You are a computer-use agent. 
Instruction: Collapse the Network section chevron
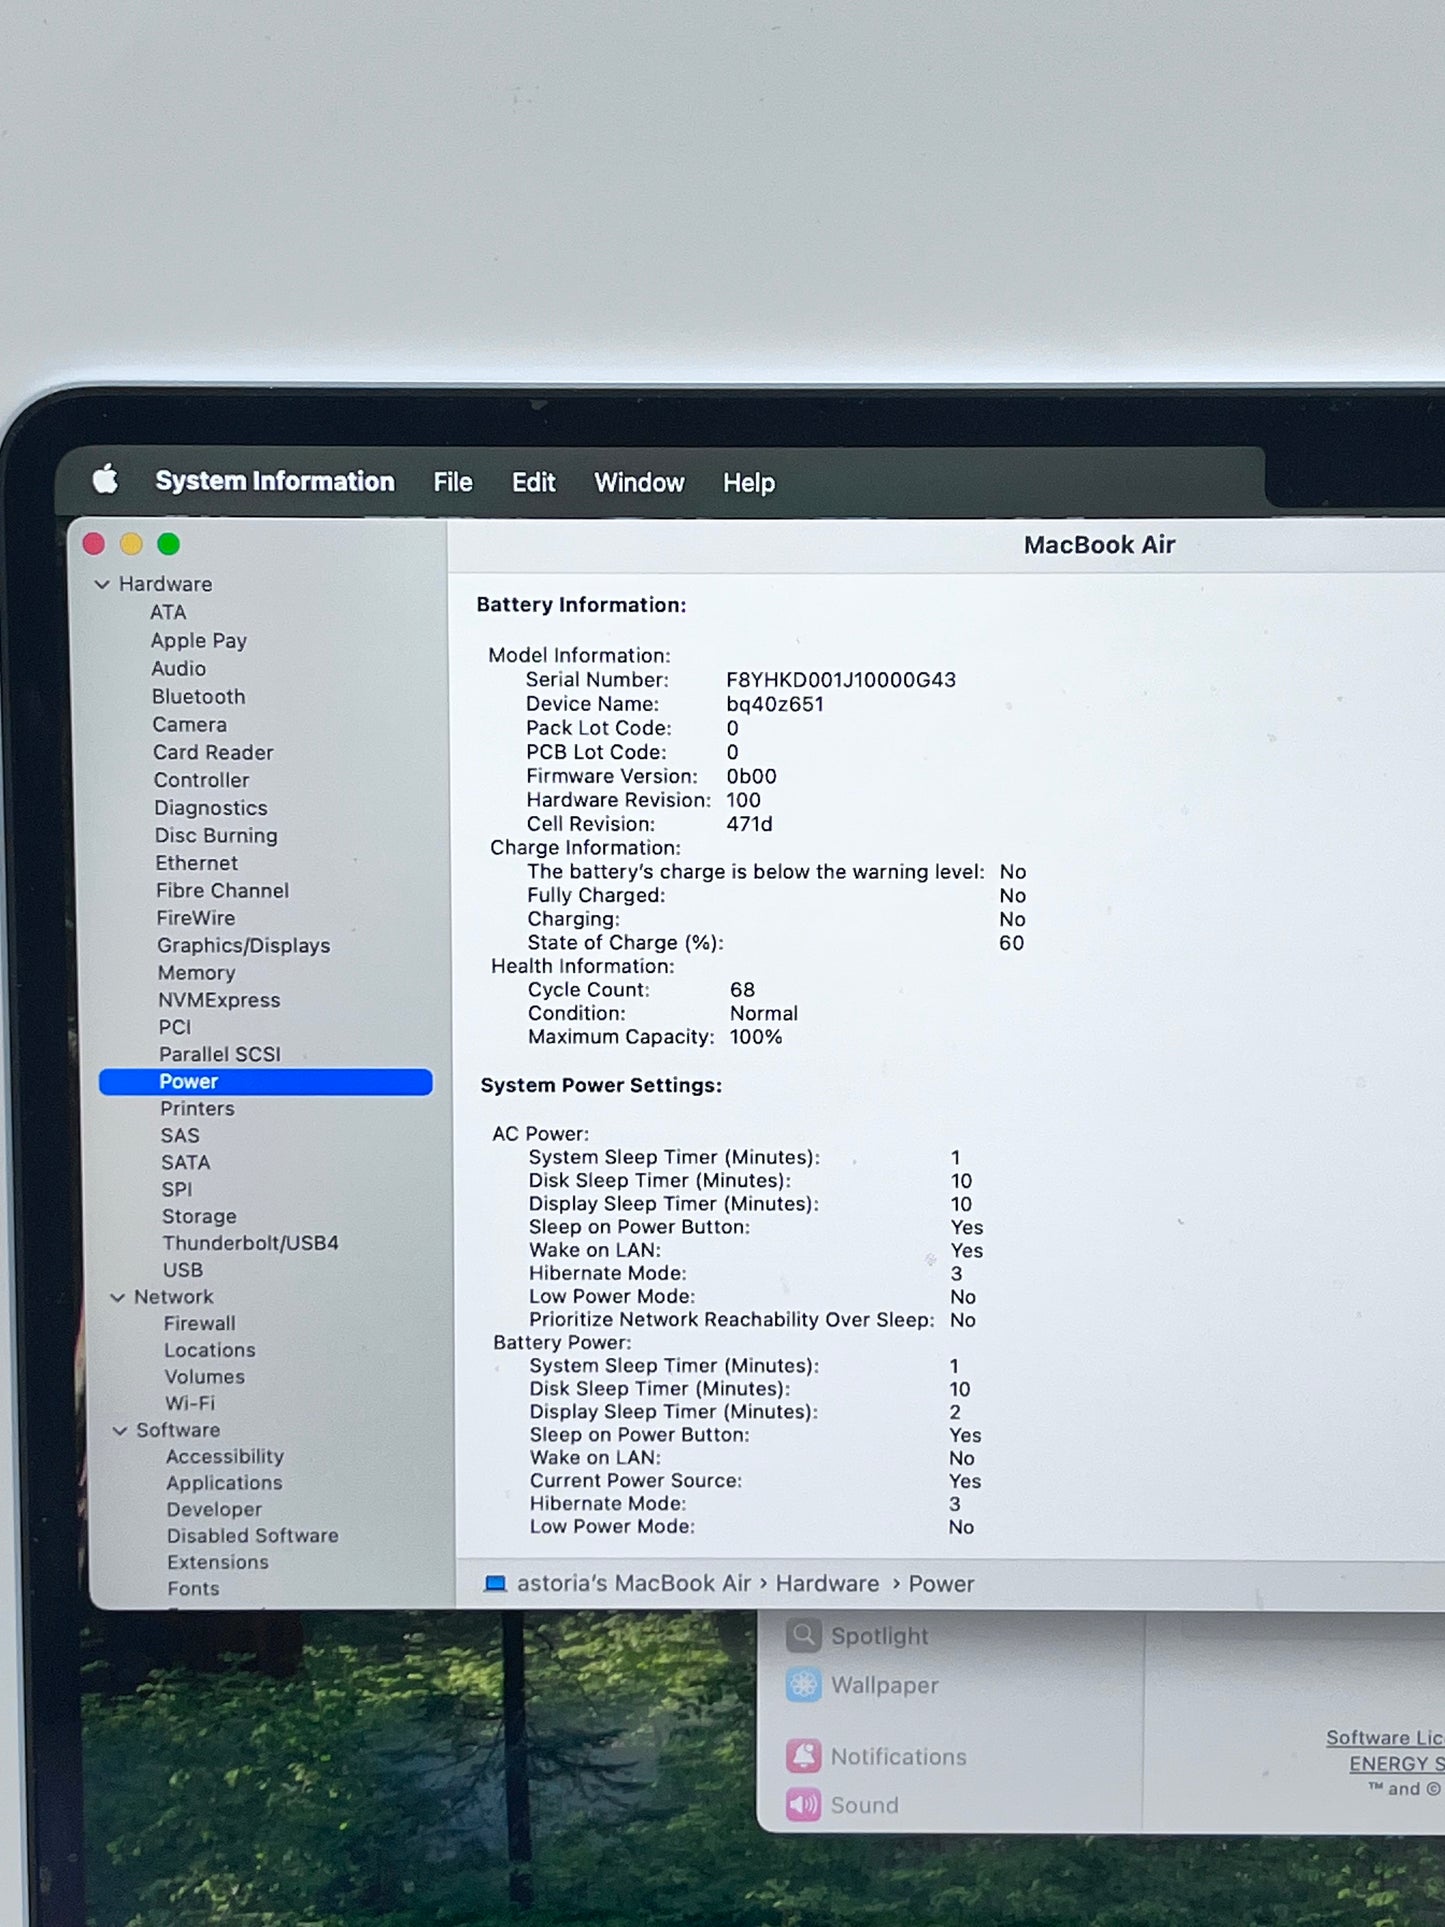(x=117, y=1297)
